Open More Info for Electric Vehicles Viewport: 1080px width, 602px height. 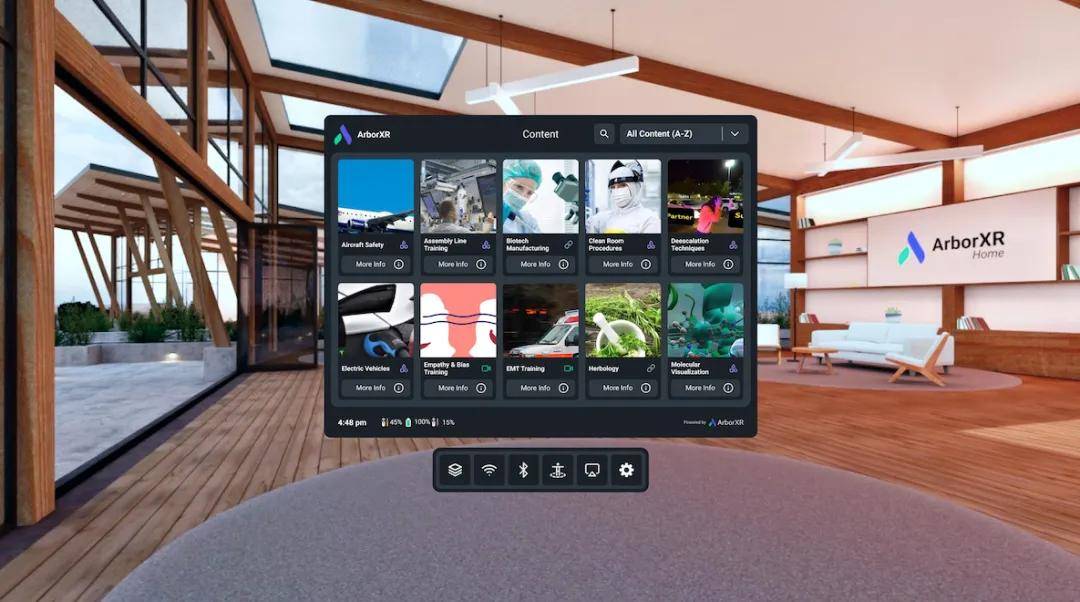pos(376,388)
